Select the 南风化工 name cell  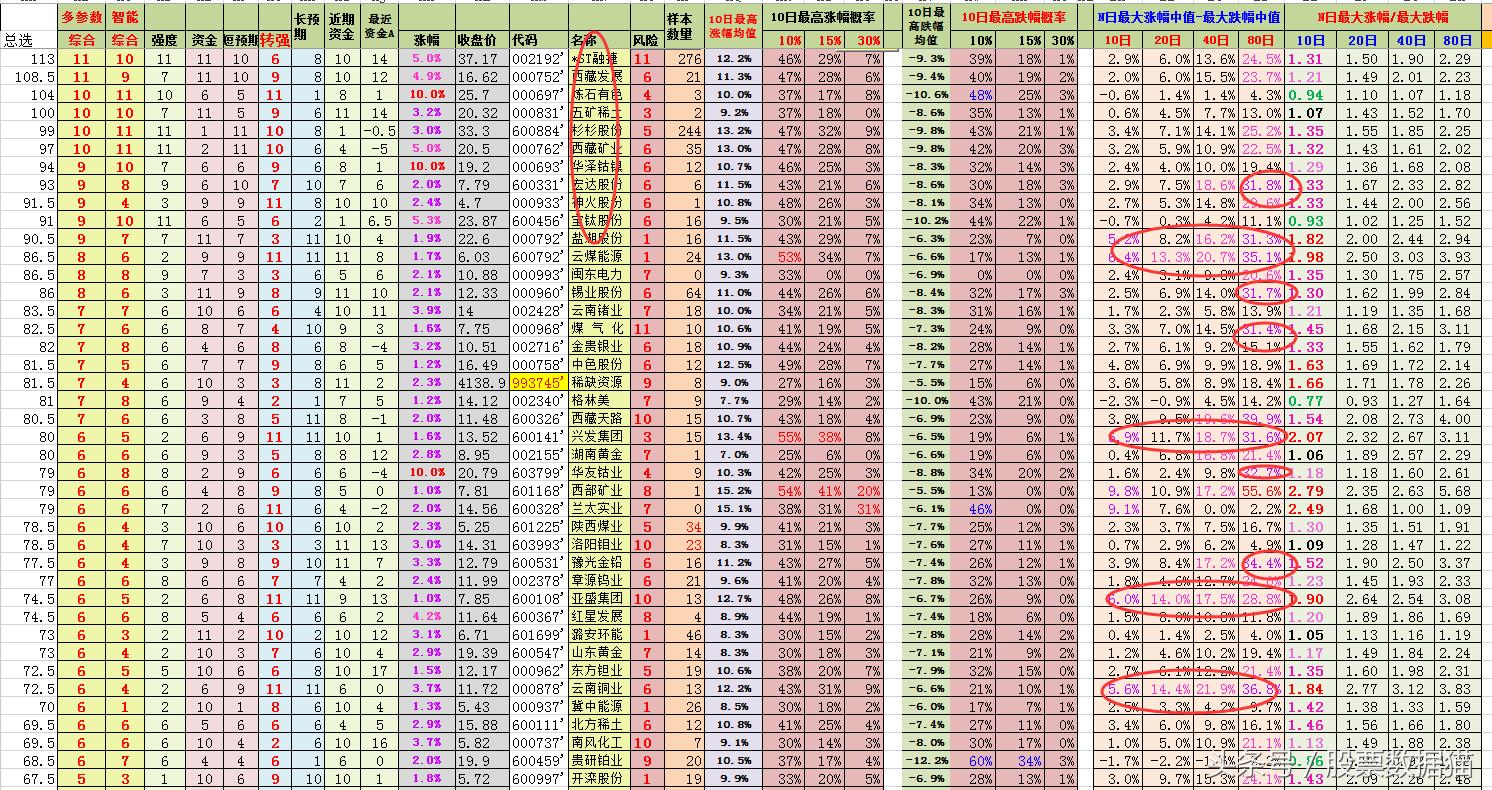pyautogui.click(x=598, y=743)
